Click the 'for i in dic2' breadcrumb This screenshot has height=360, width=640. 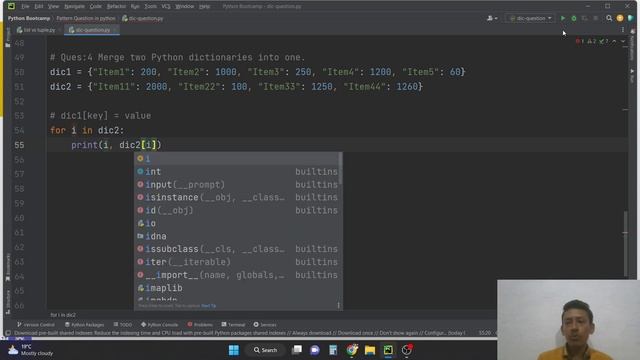point(63,315)
